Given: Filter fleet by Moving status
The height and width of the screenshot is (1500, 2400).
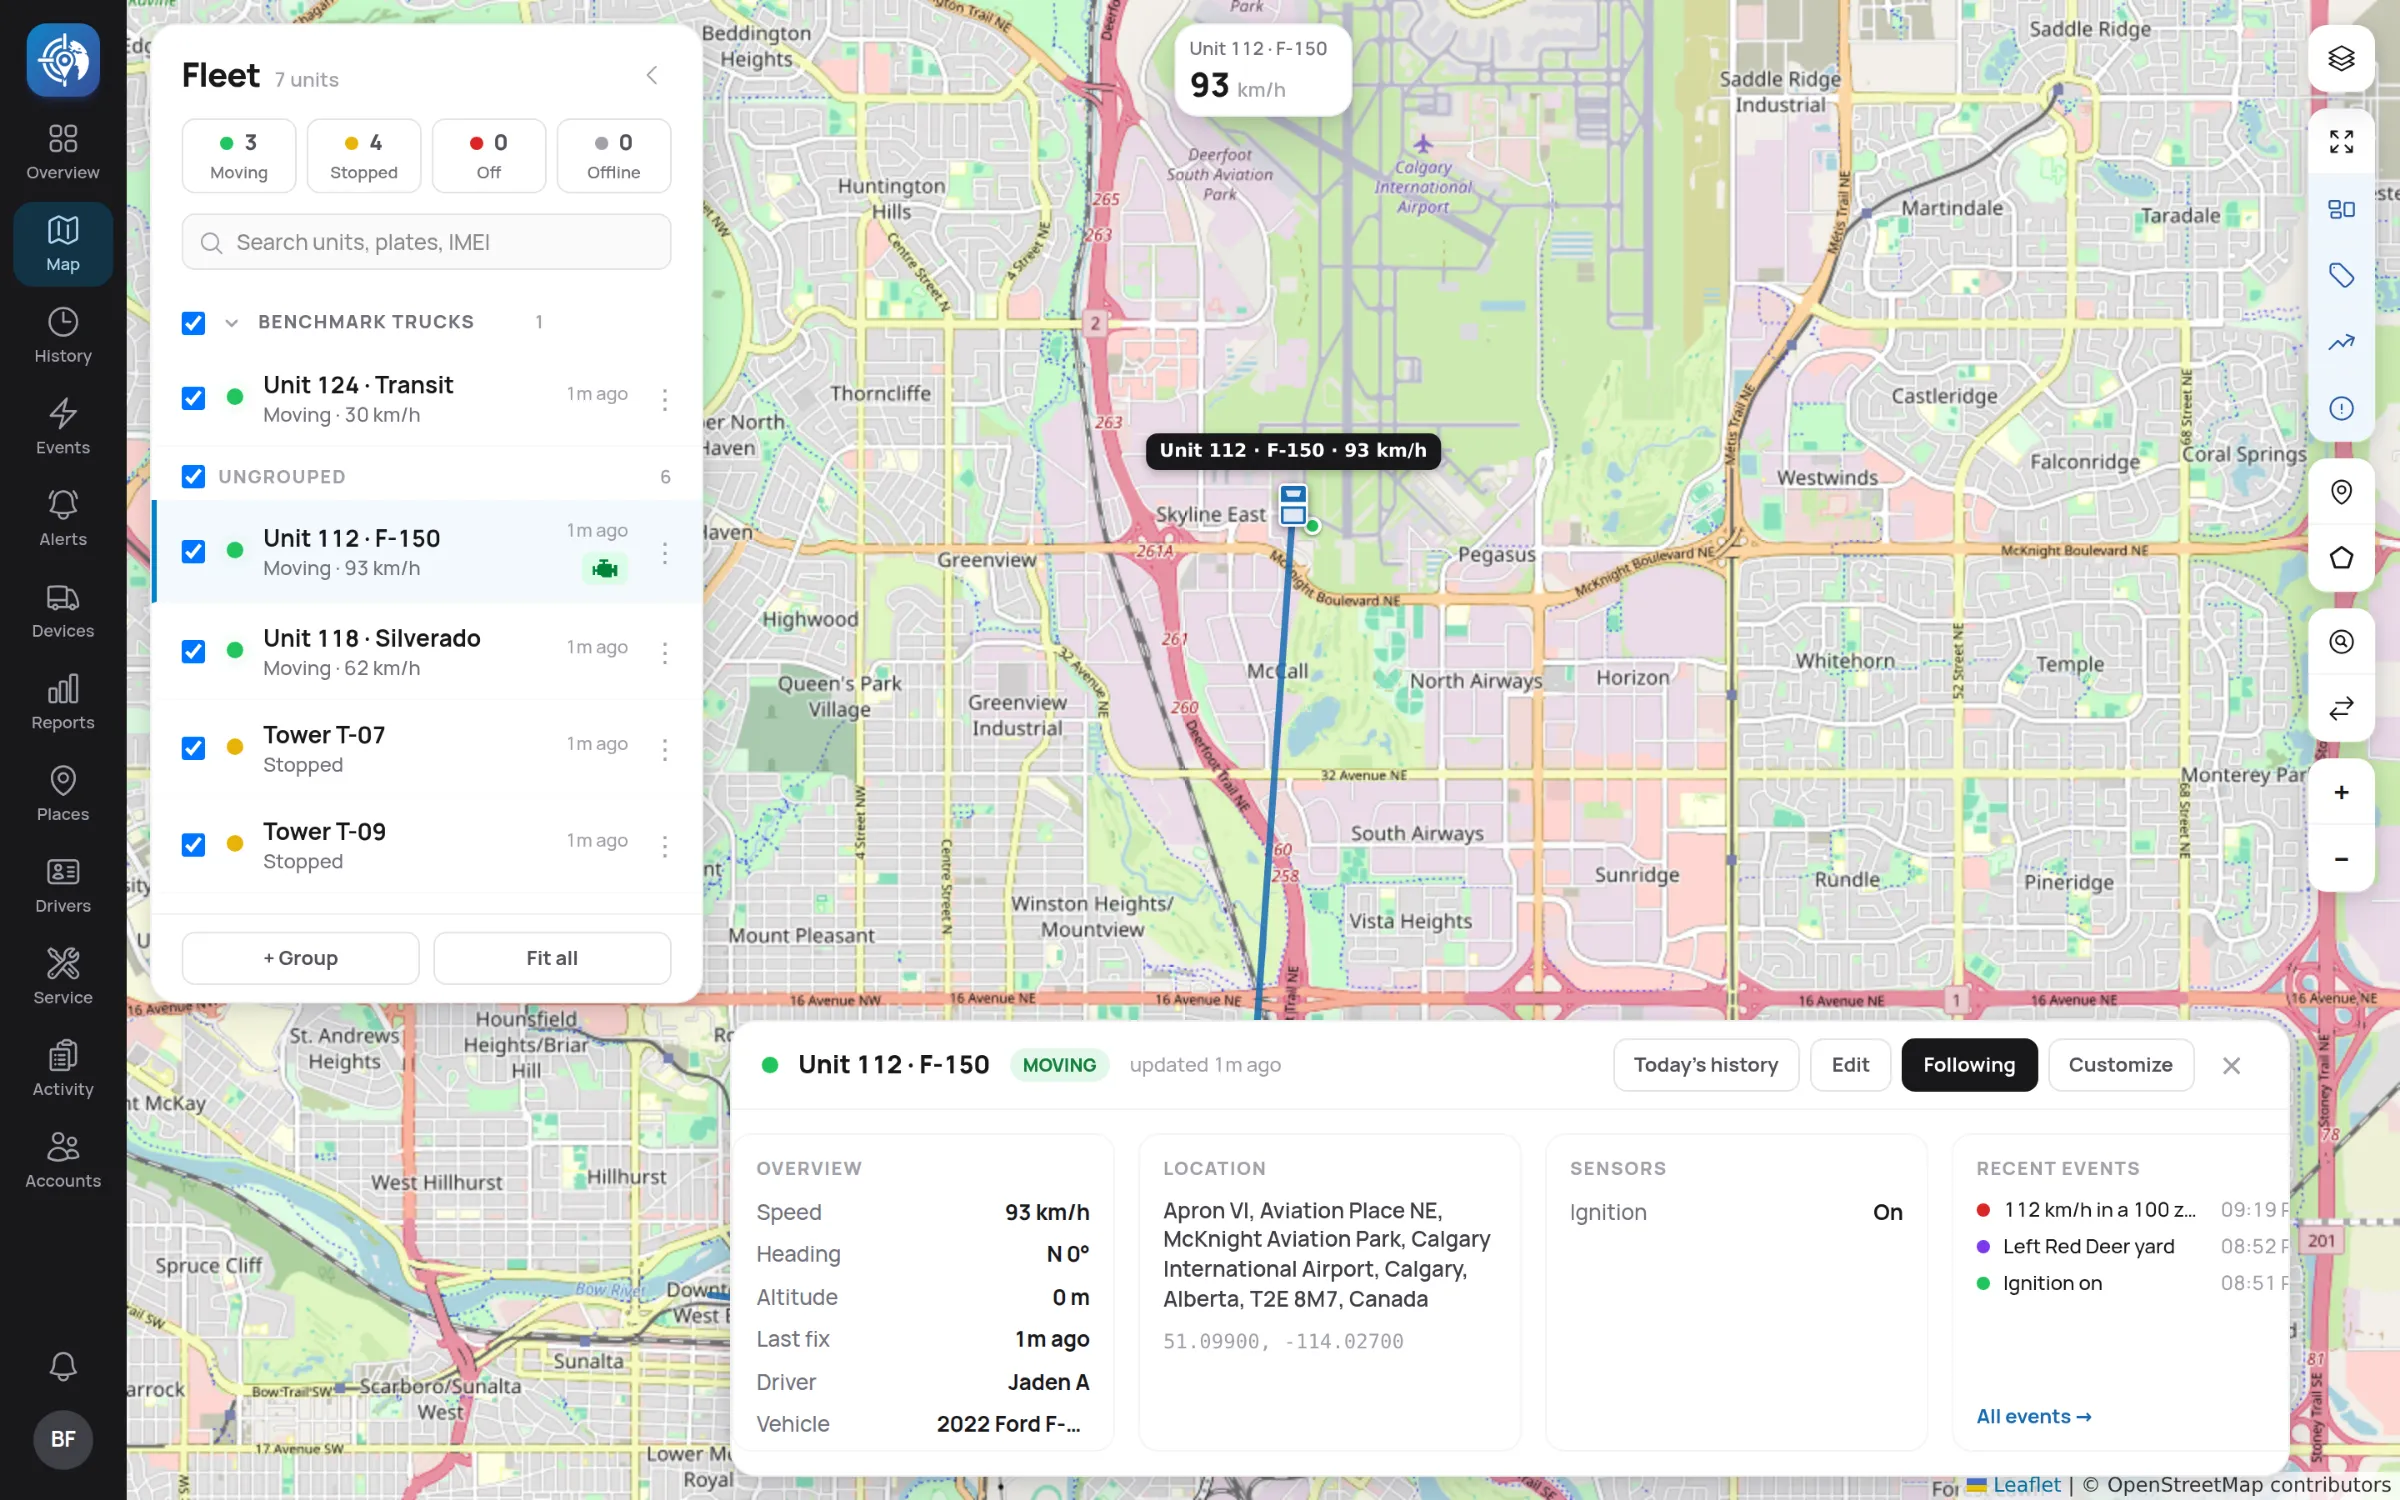Looking at the screenshot, I should (239, 156).
